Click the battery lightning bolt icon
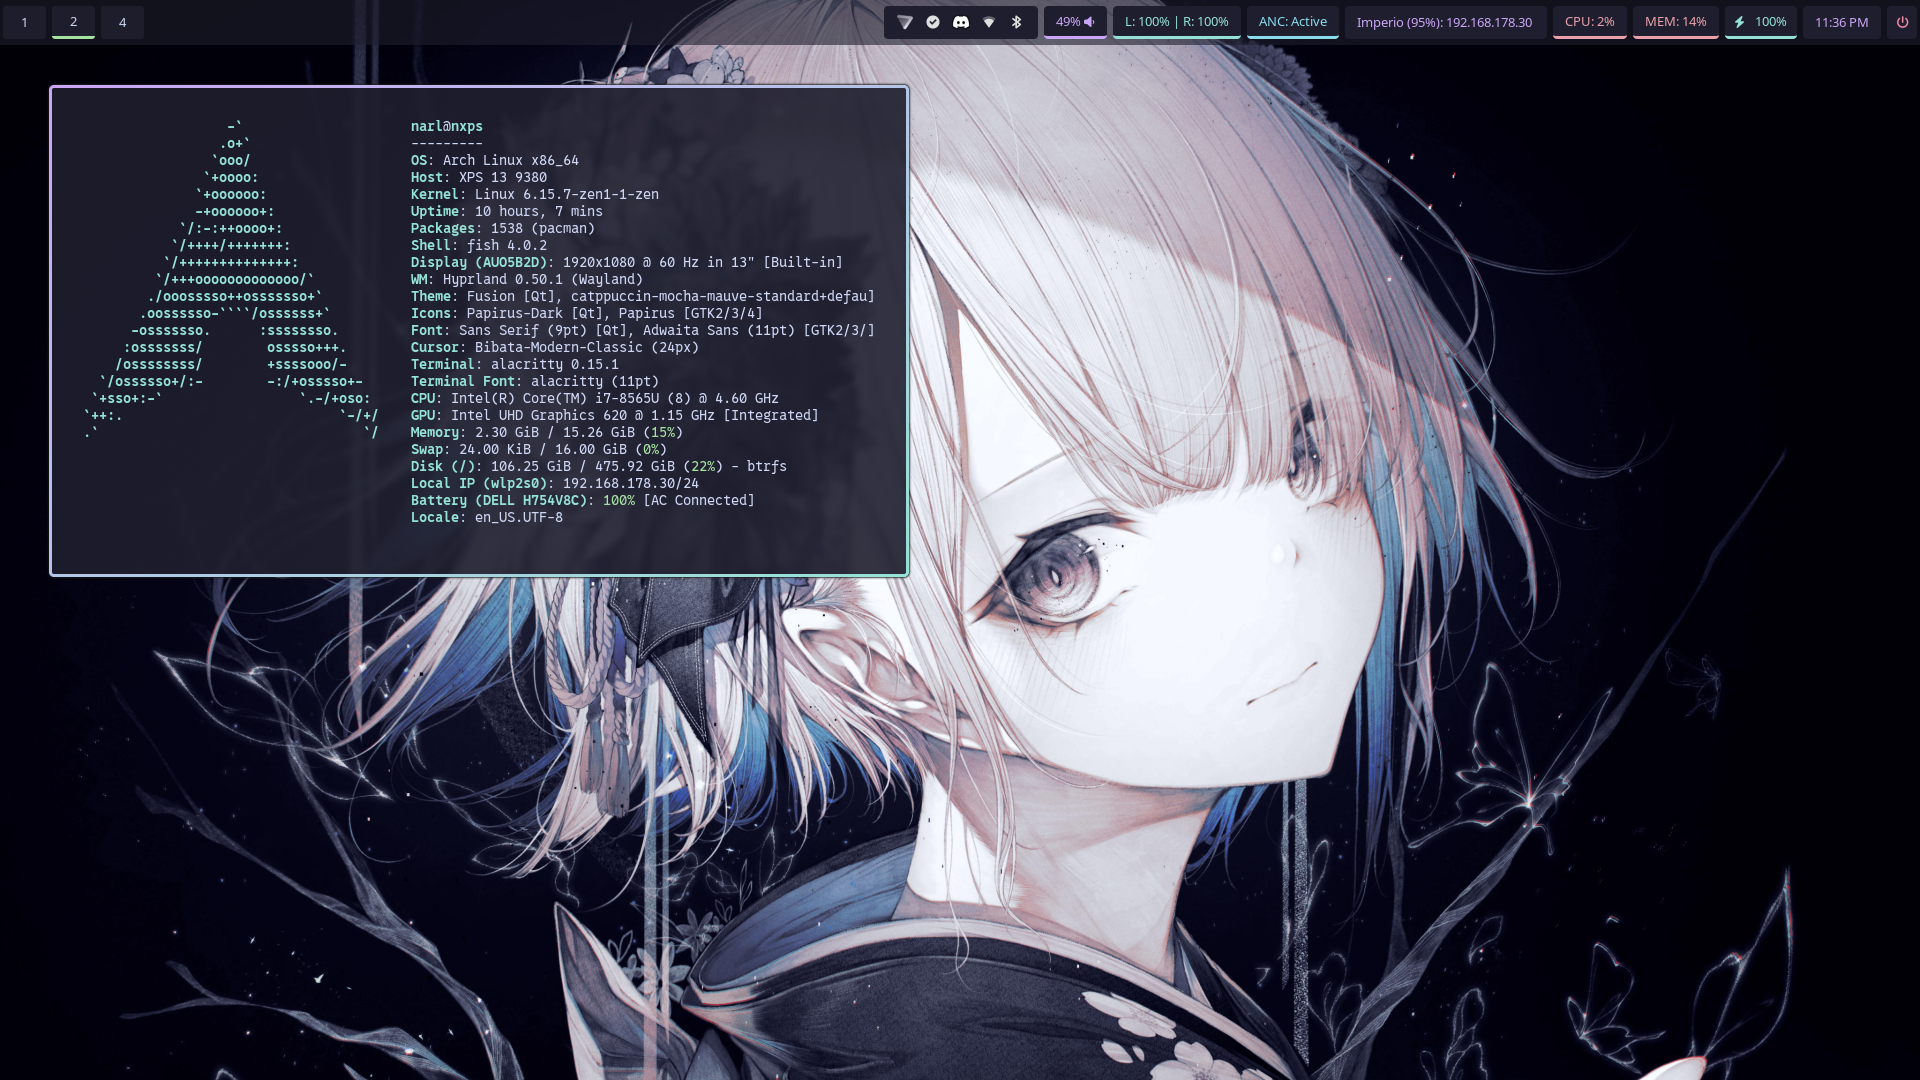1920x1080 pixels. [1739, 22]
